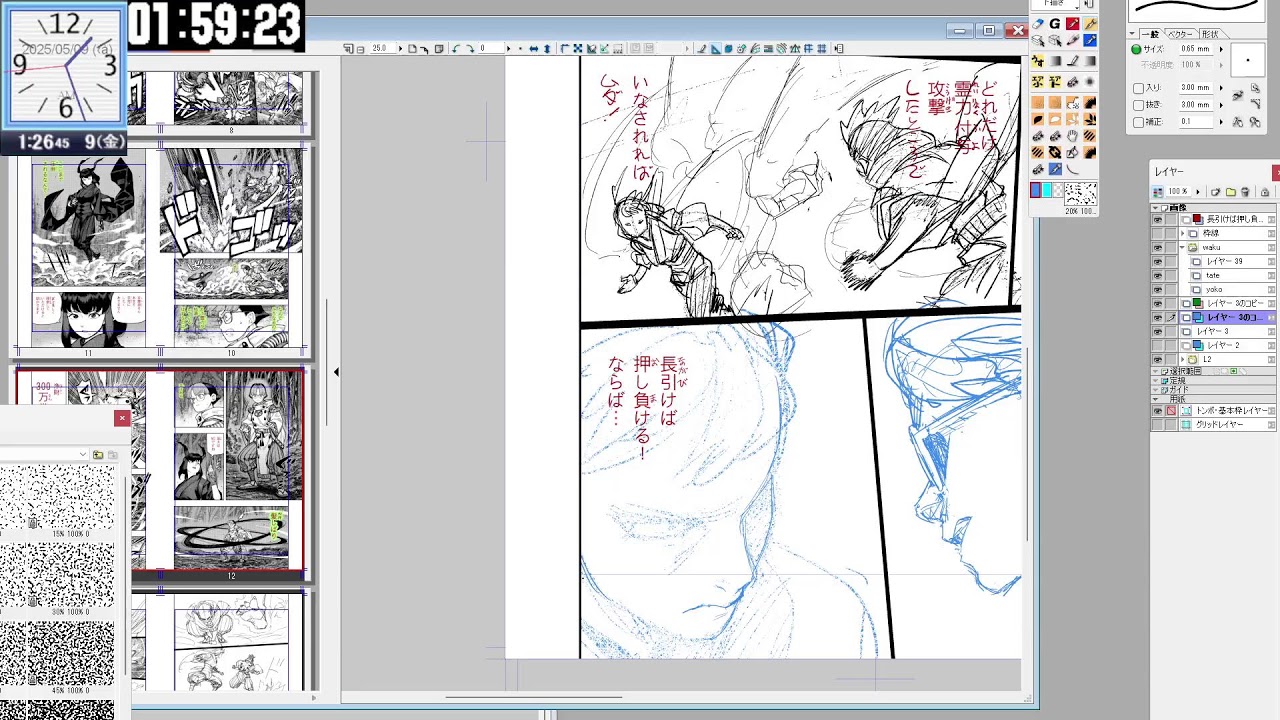Click the layer palette color display icon
Screen dimensions: 1280x720
[1157, 192]
